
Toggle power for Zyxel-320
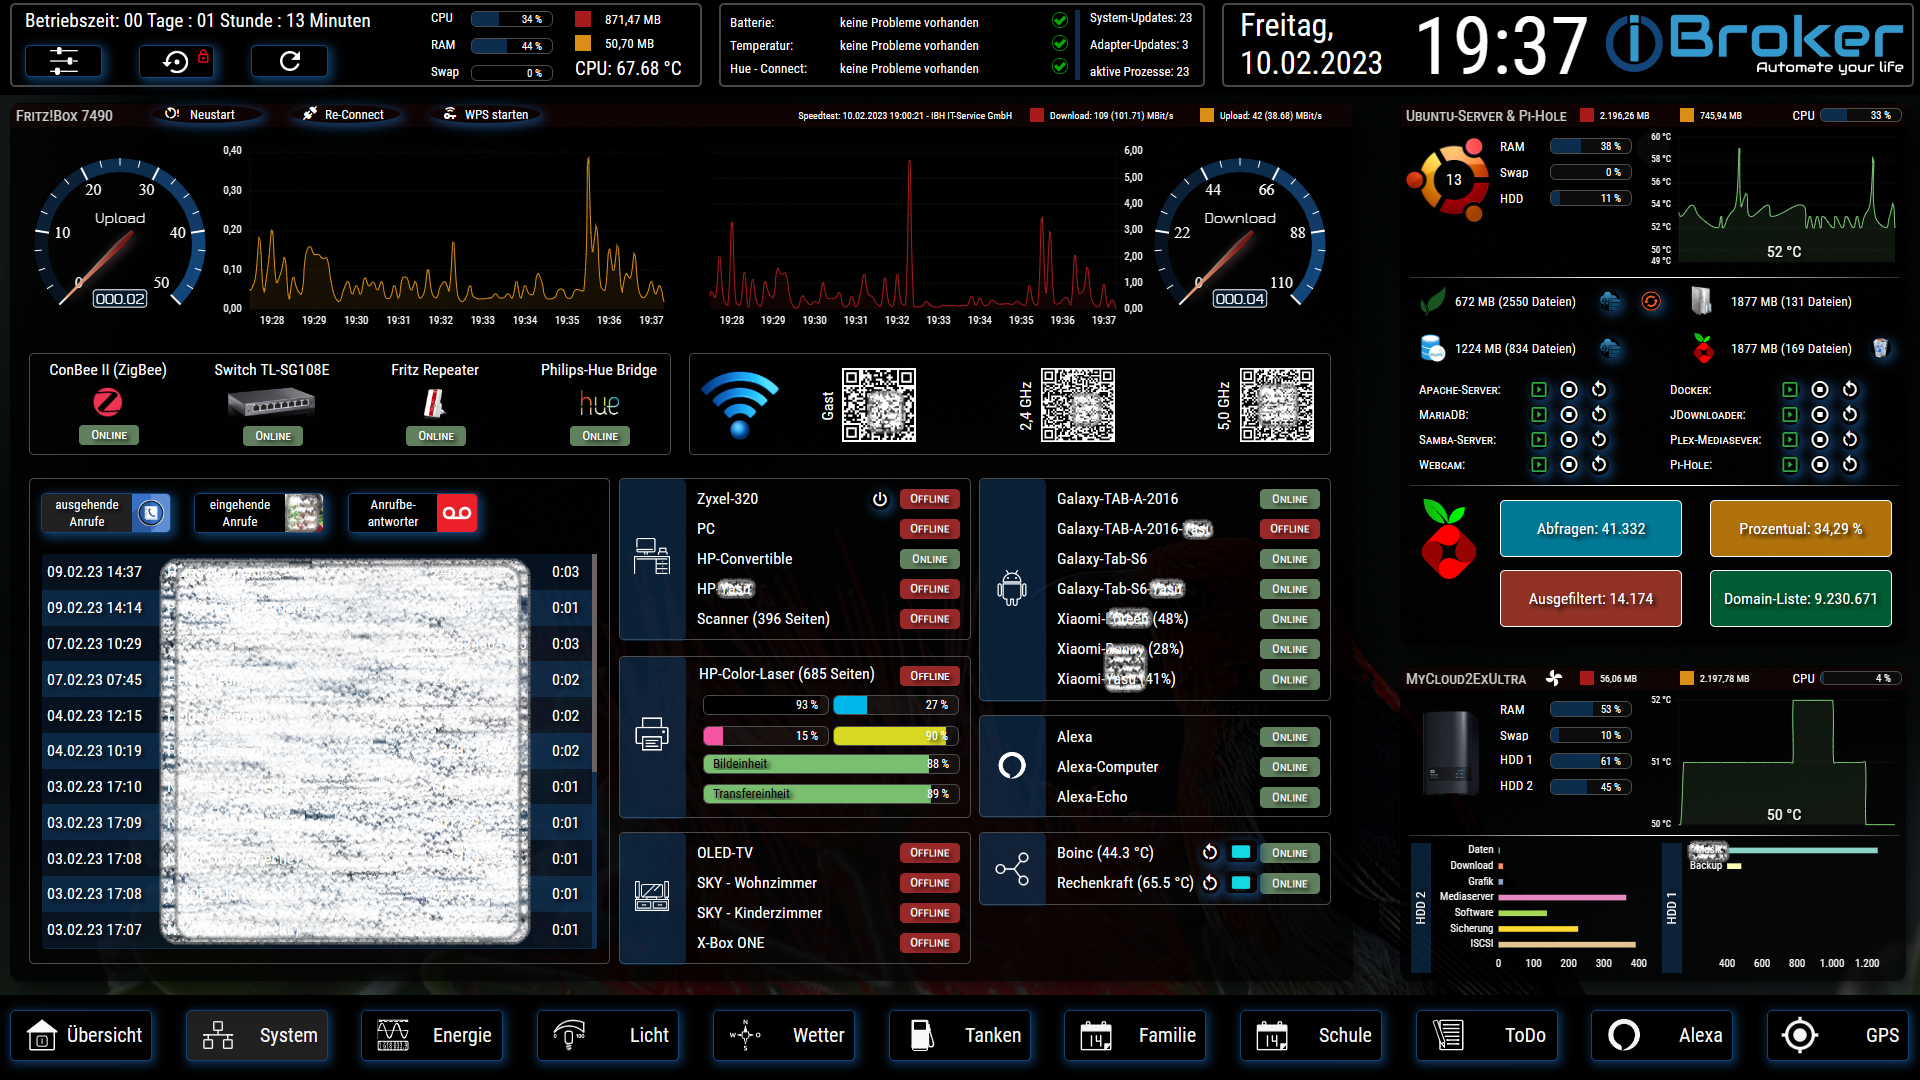click(x=880, y=499)
